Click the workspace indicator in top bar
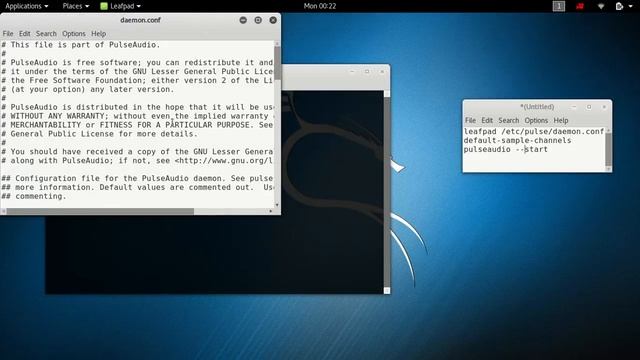Screen dimensions: 640x360 pos(559,6)
